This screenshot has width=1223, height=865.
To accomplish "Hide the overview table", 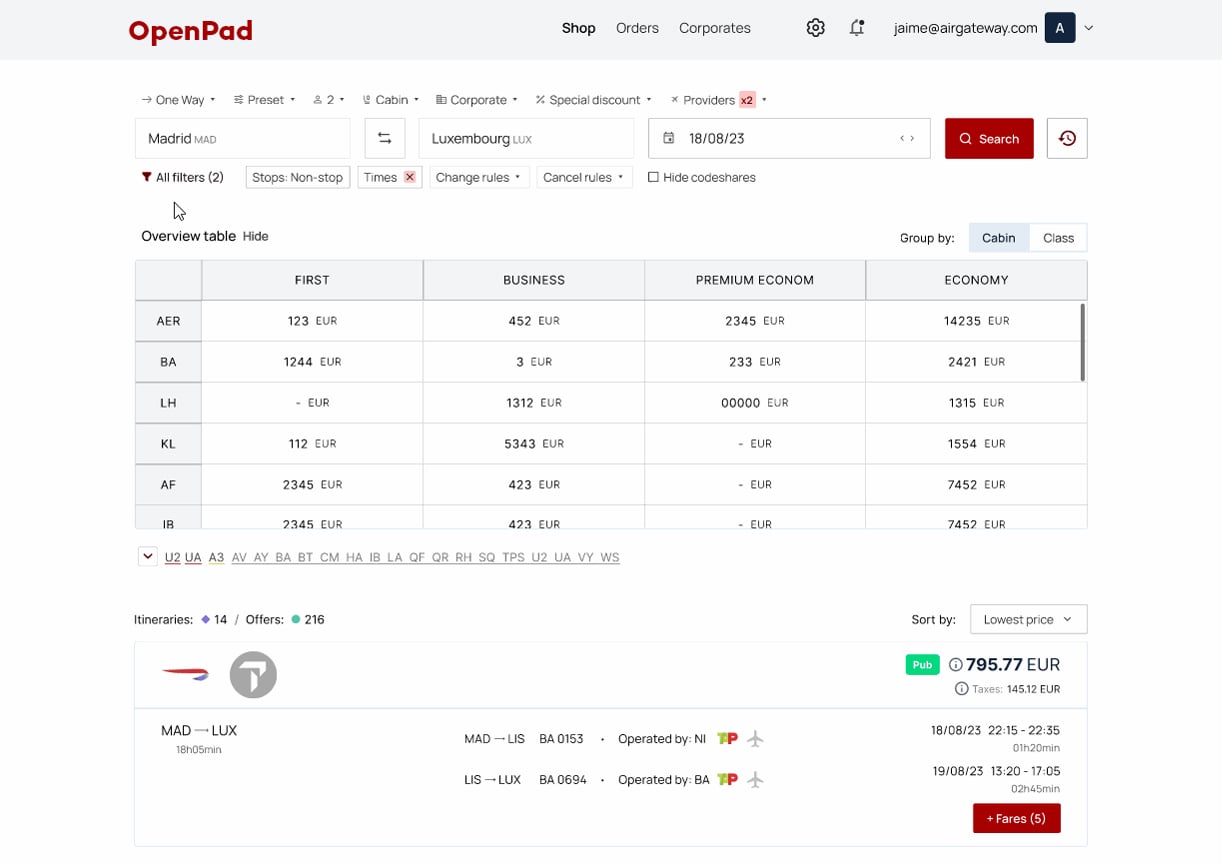I will click(x=256, y=236).
